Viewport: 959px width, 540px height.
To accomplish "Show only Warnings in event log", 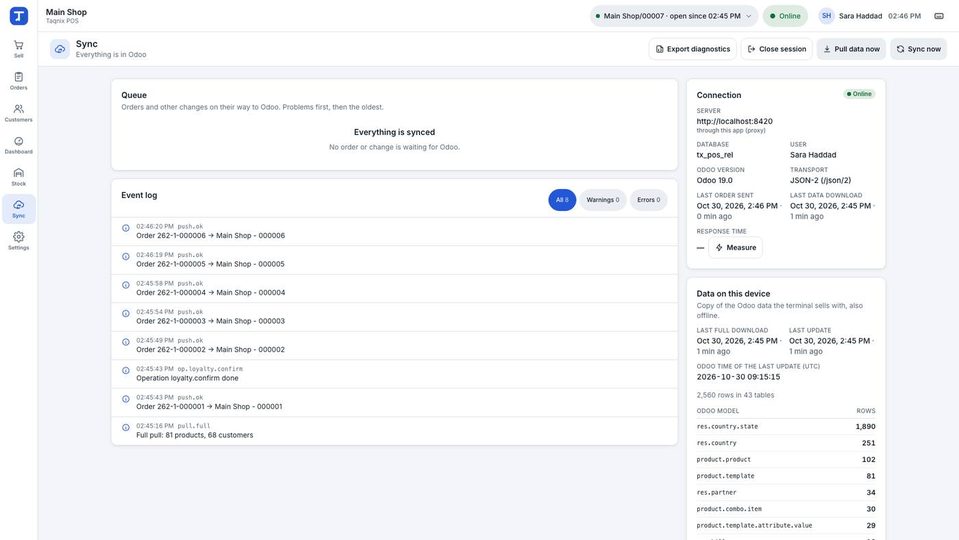I will pos(602,200).
